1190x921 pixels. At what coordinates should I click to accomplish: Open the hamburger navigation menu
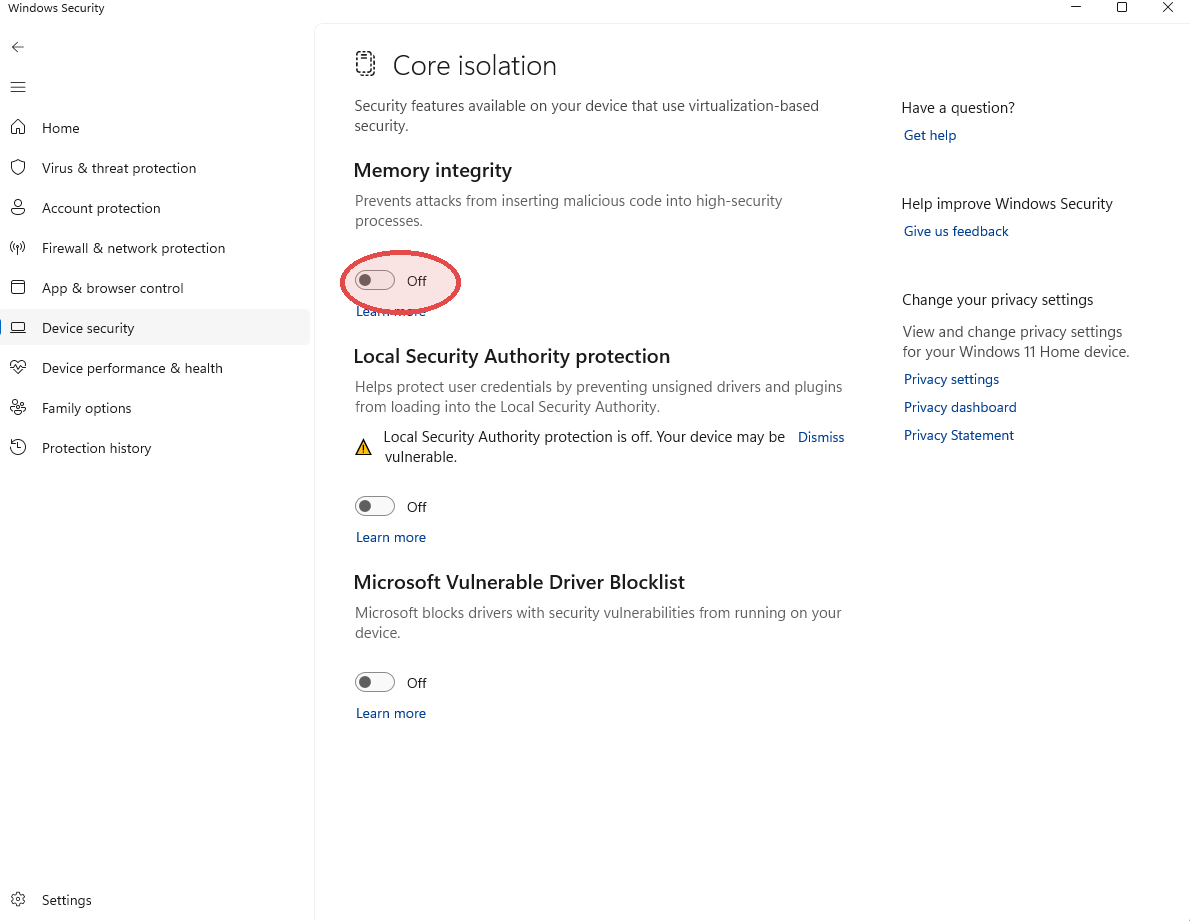coord(18,87)
